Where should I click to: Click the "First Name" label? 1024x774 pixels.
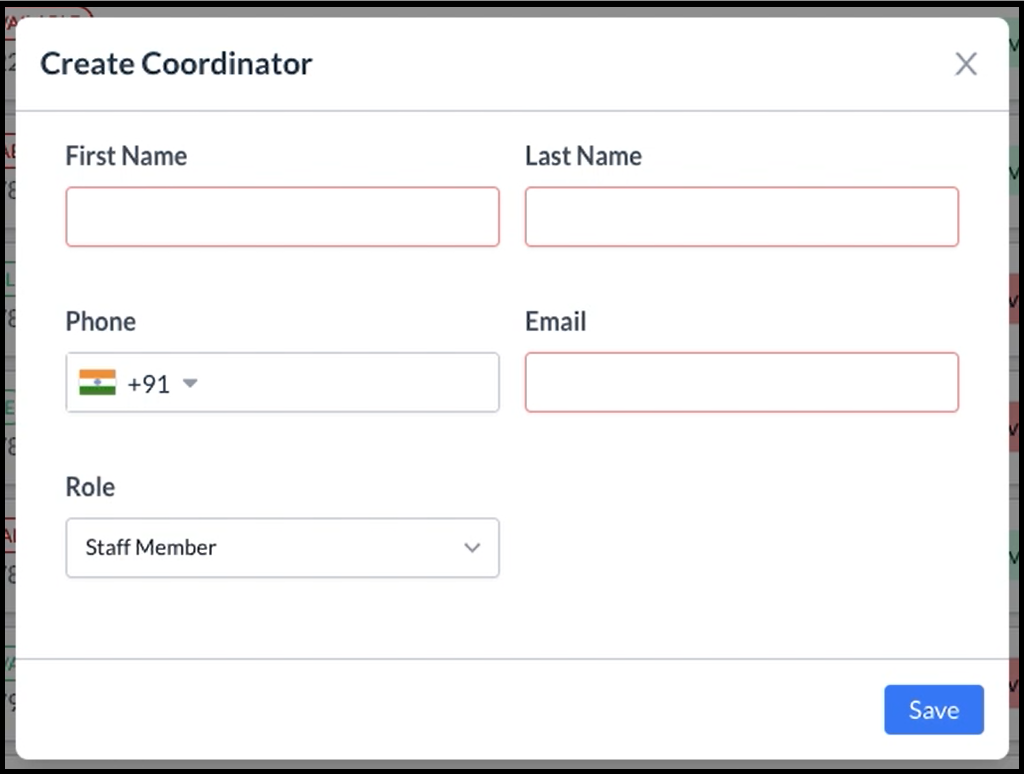coord(126,156)
